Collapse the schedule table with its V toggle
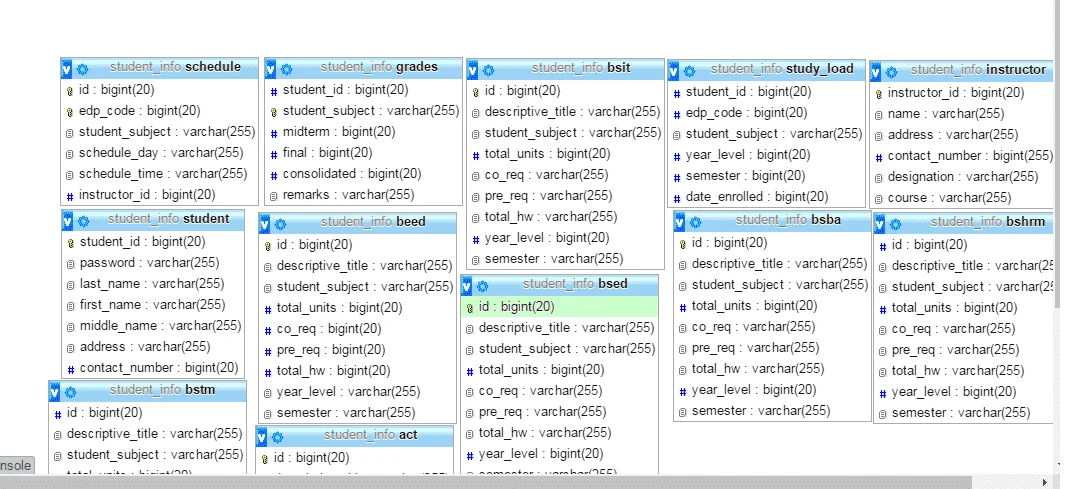 pos(67,69)
